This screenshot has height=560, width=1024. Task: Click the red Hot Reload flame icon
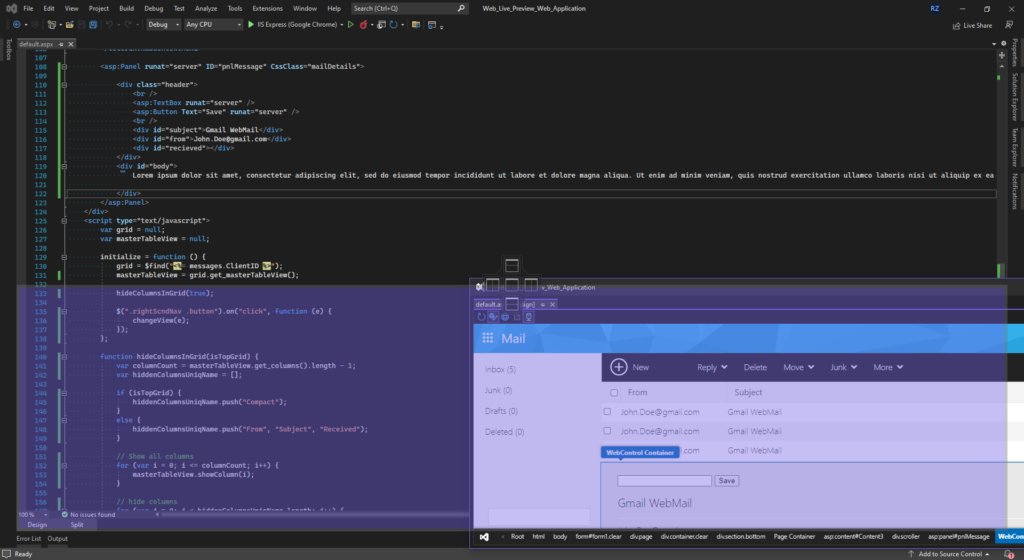point(363,25)
